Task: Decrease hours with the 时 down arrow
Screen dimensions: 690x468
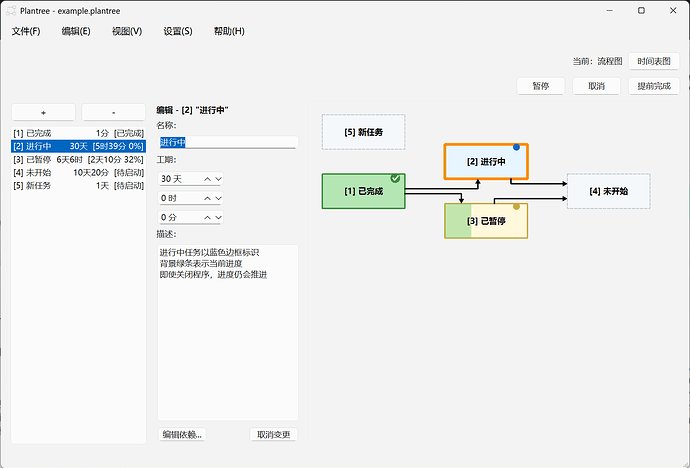Action: 218,198
